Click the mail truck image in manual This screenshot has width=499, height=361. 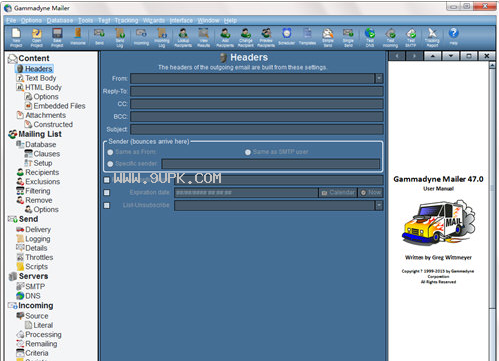[x=439, y=223]
